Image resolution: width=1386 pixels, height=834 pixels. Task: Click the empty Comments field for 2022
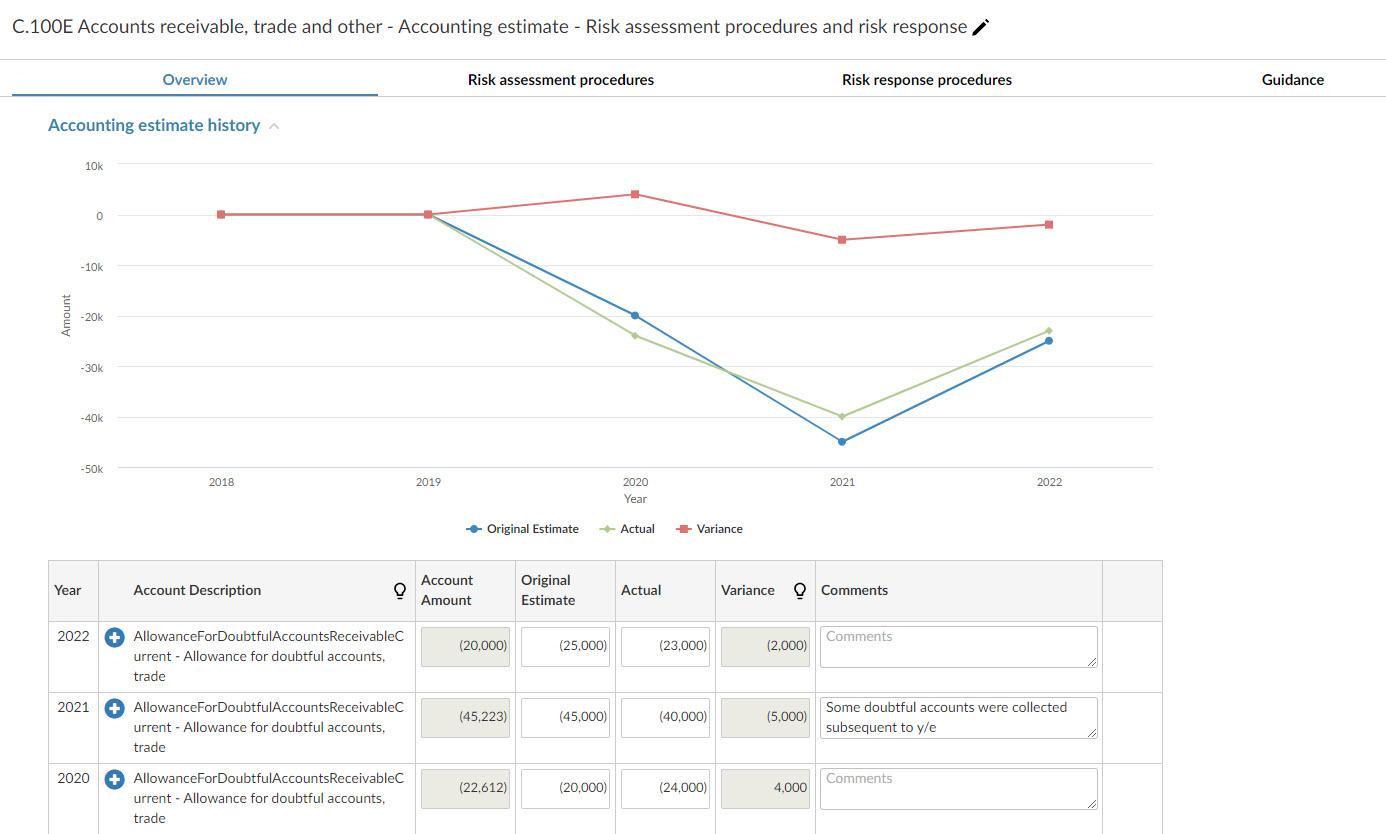coord(957,646)
